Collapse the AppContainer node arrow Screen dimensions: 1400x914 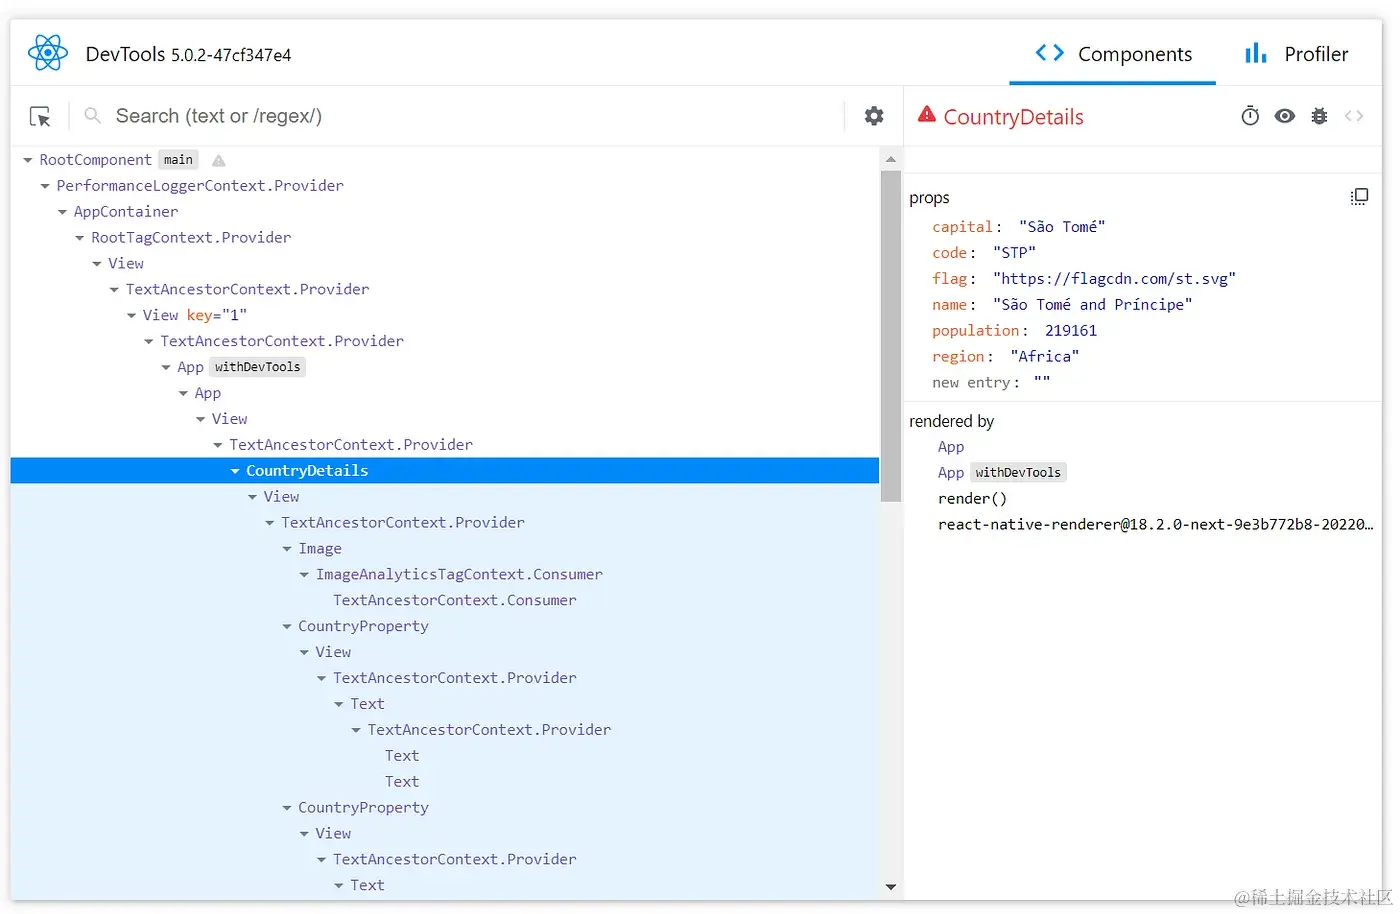(x=62, y=212)
